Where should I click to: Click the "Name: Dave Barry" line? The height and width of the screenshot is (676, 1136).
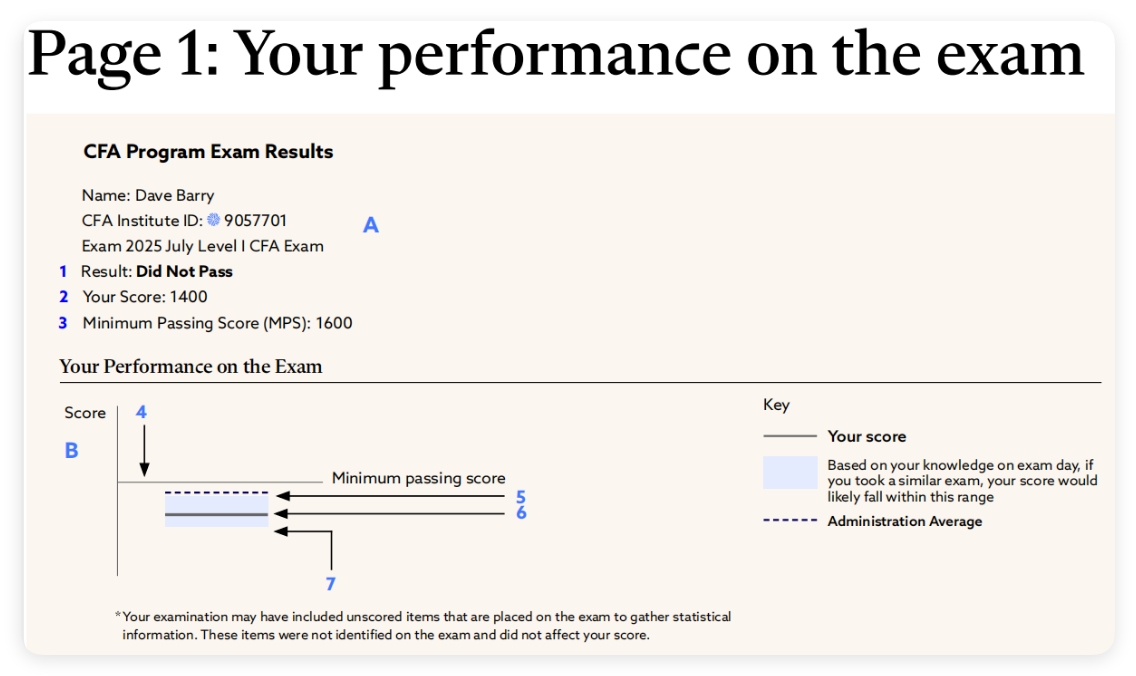click(x=148, y=195)
